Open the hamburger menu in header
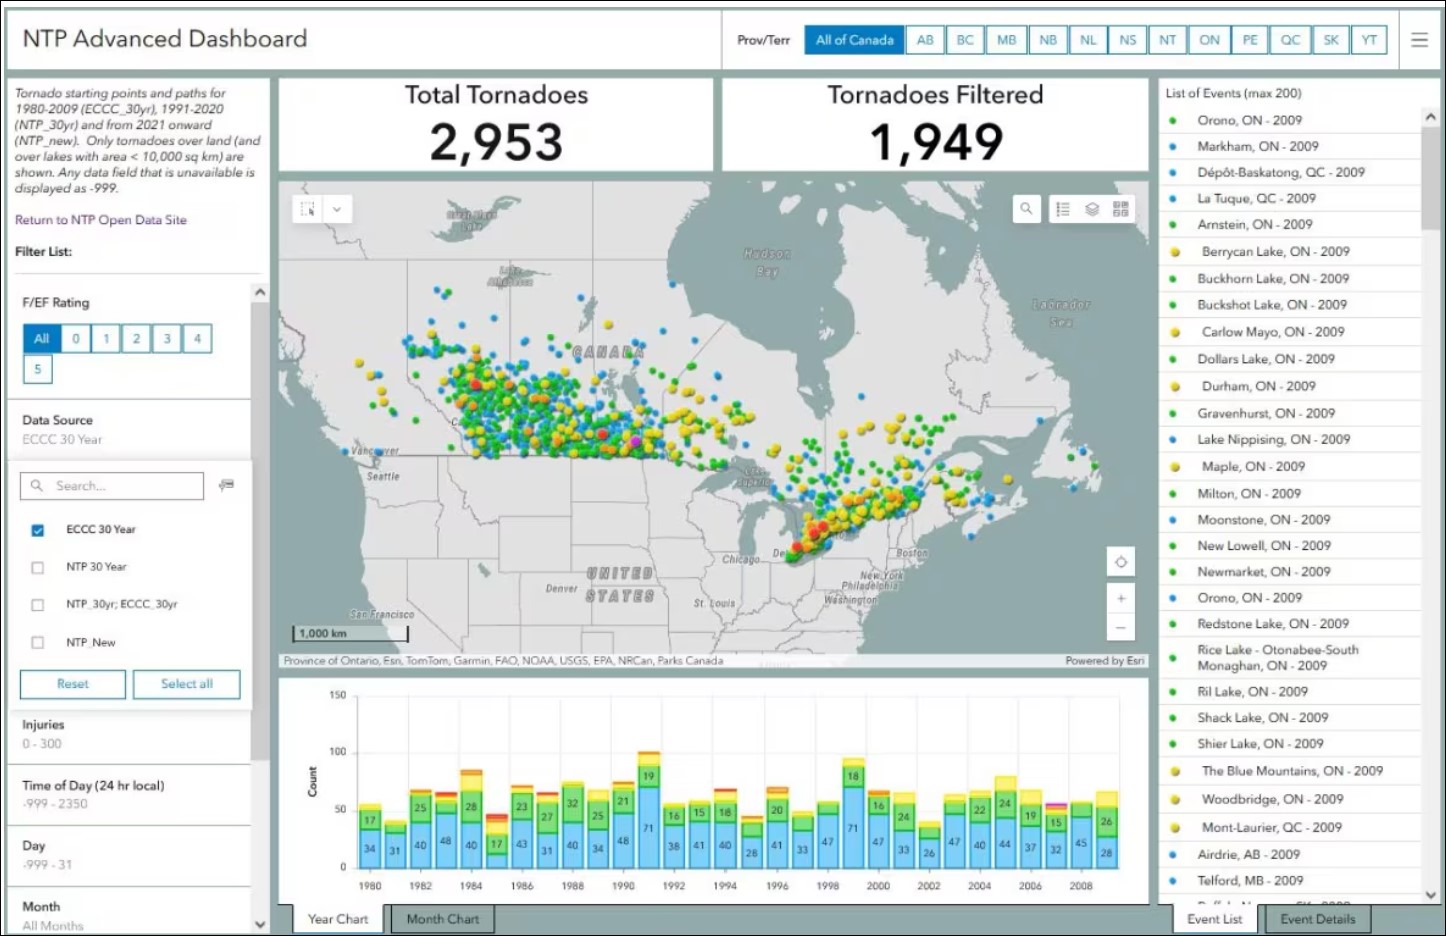 click(x=1419, y=40)
